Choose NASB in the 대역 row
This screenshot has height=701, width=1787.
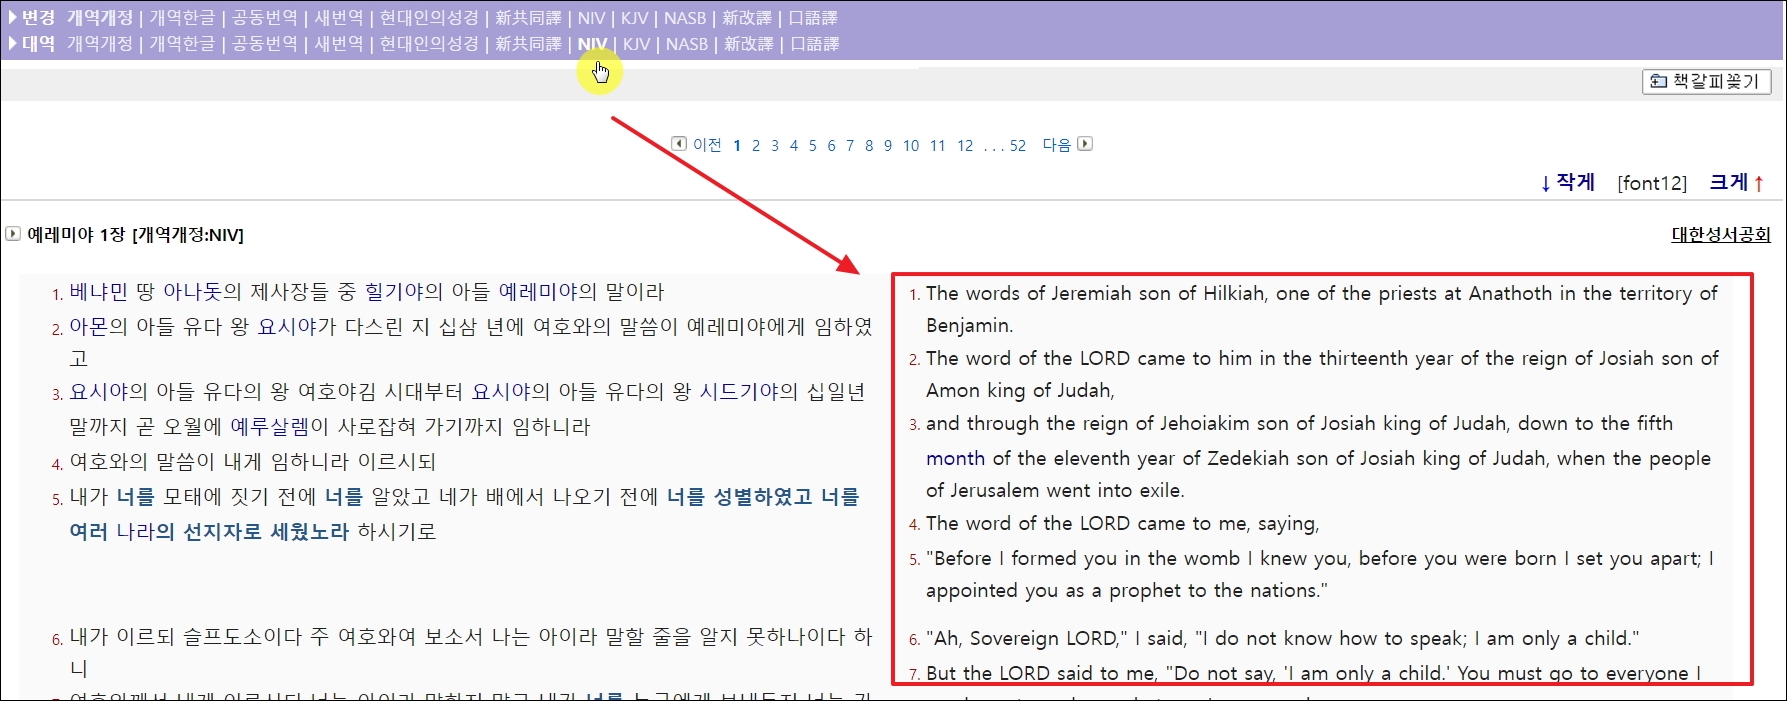(x=687, y=44)
